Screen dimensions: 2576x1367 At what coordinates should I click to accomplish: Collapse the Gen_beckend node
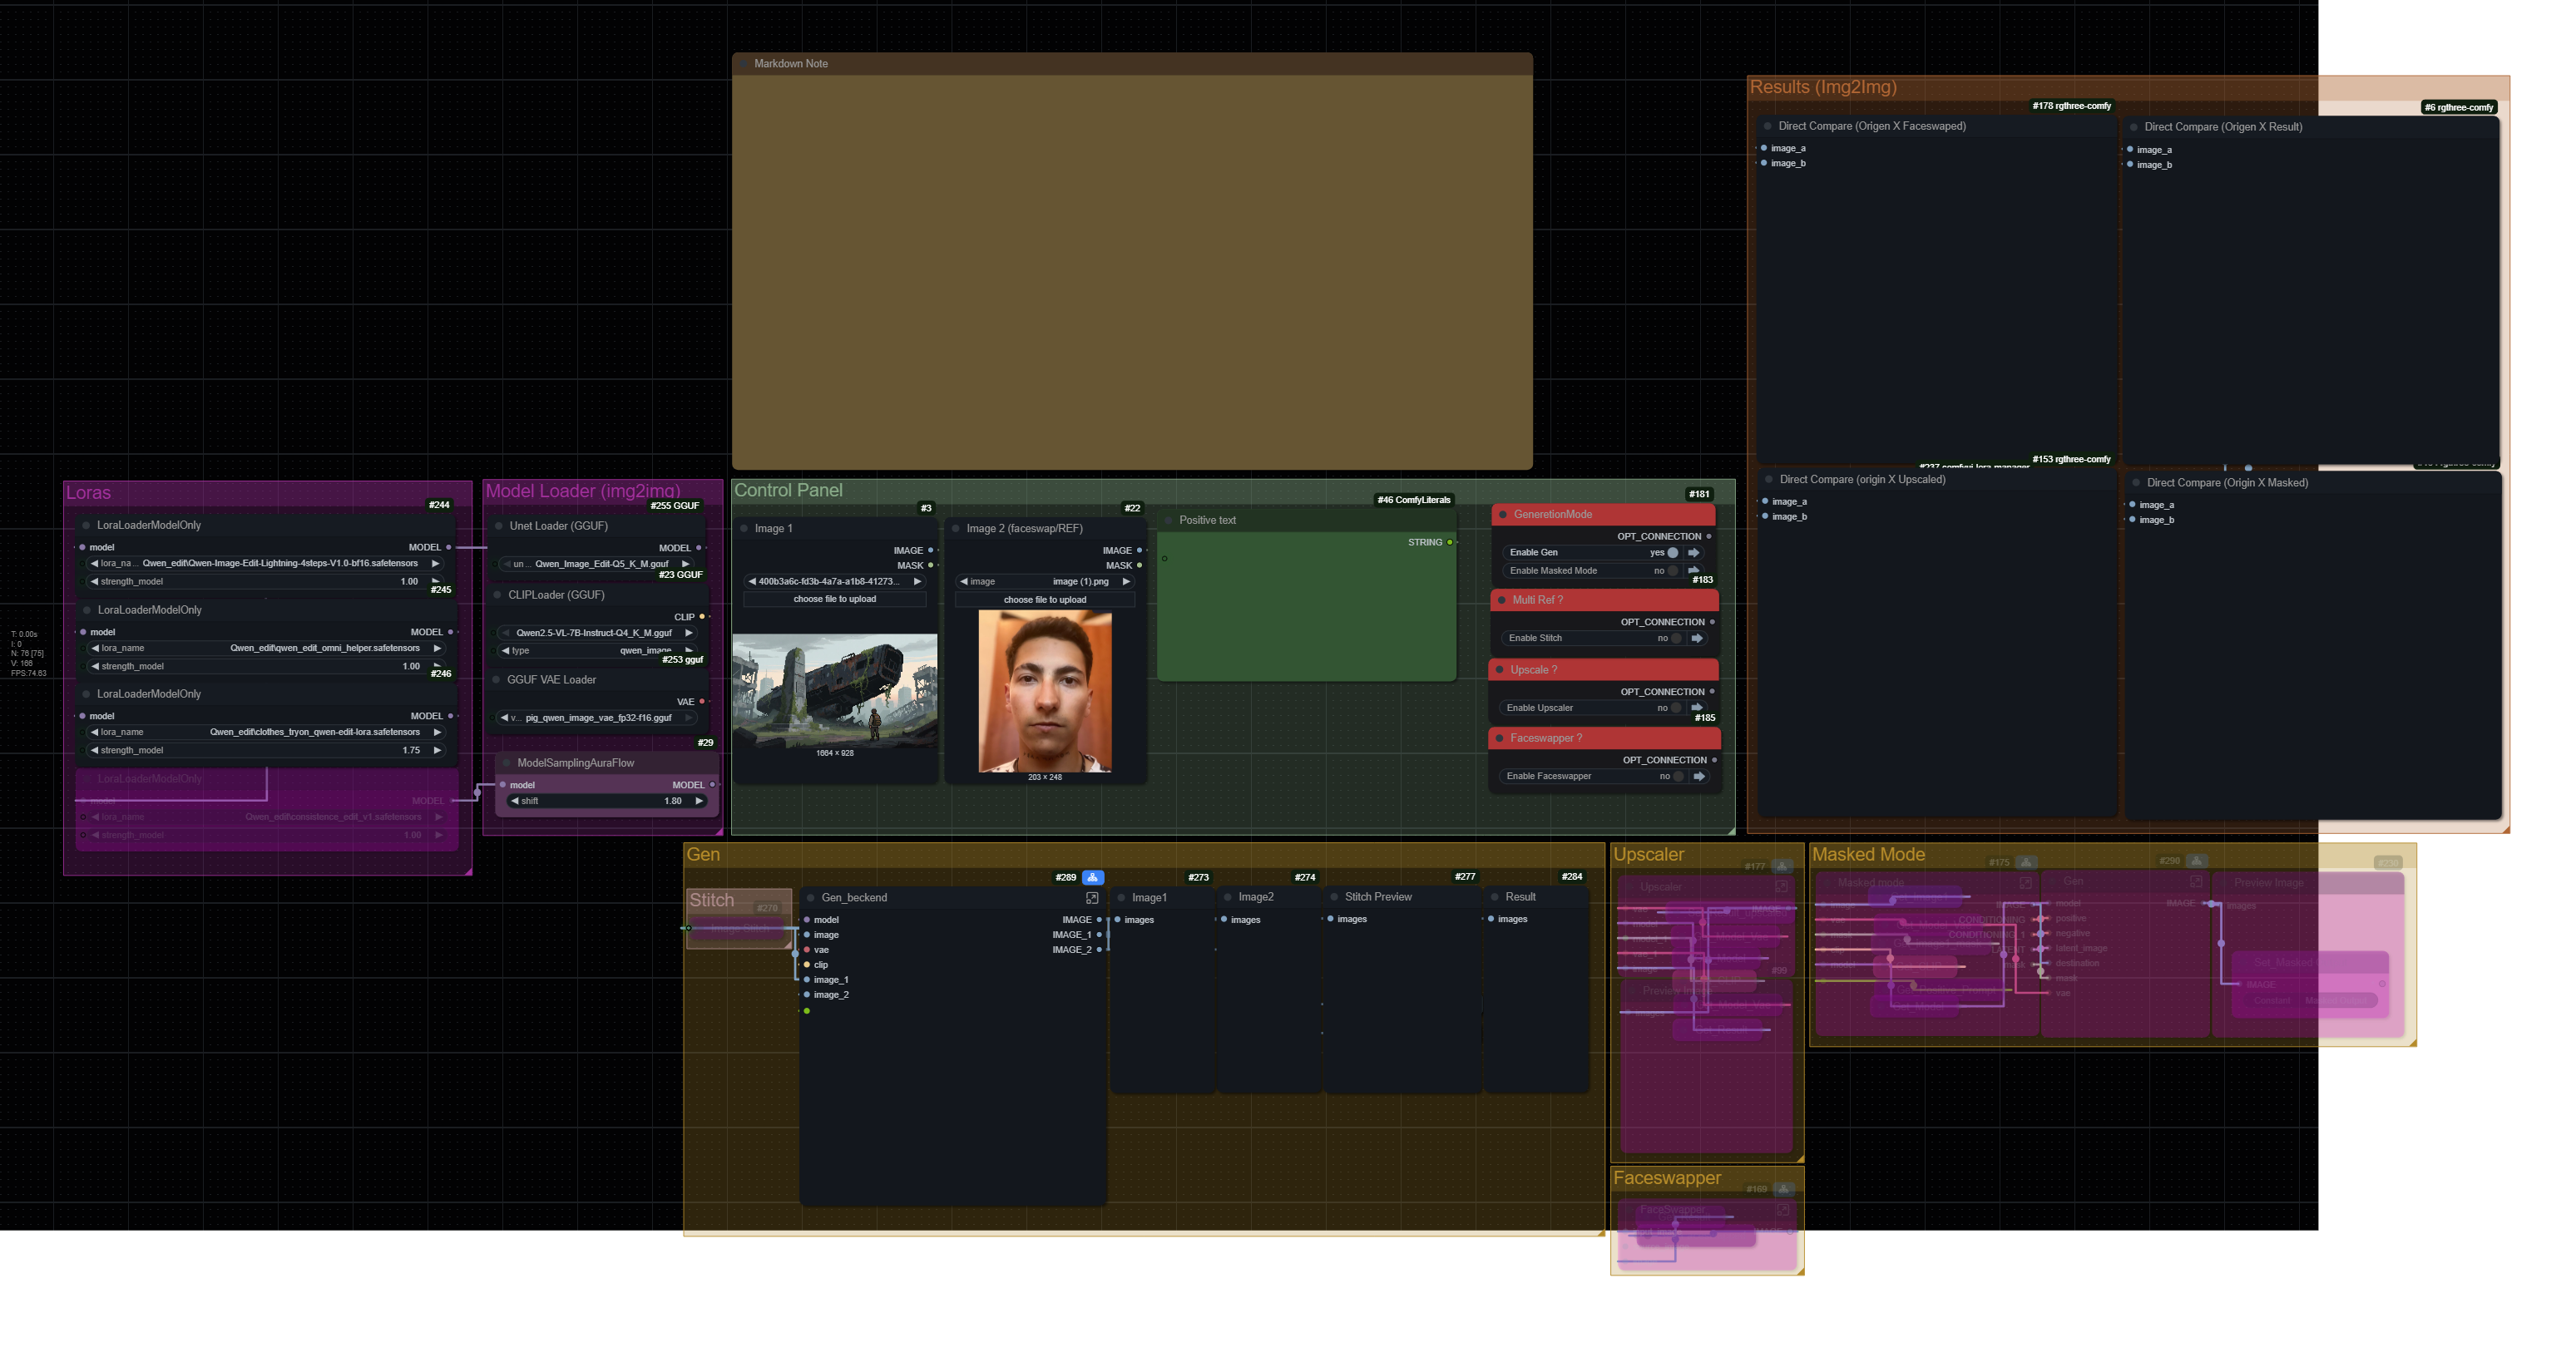(811, 898)
